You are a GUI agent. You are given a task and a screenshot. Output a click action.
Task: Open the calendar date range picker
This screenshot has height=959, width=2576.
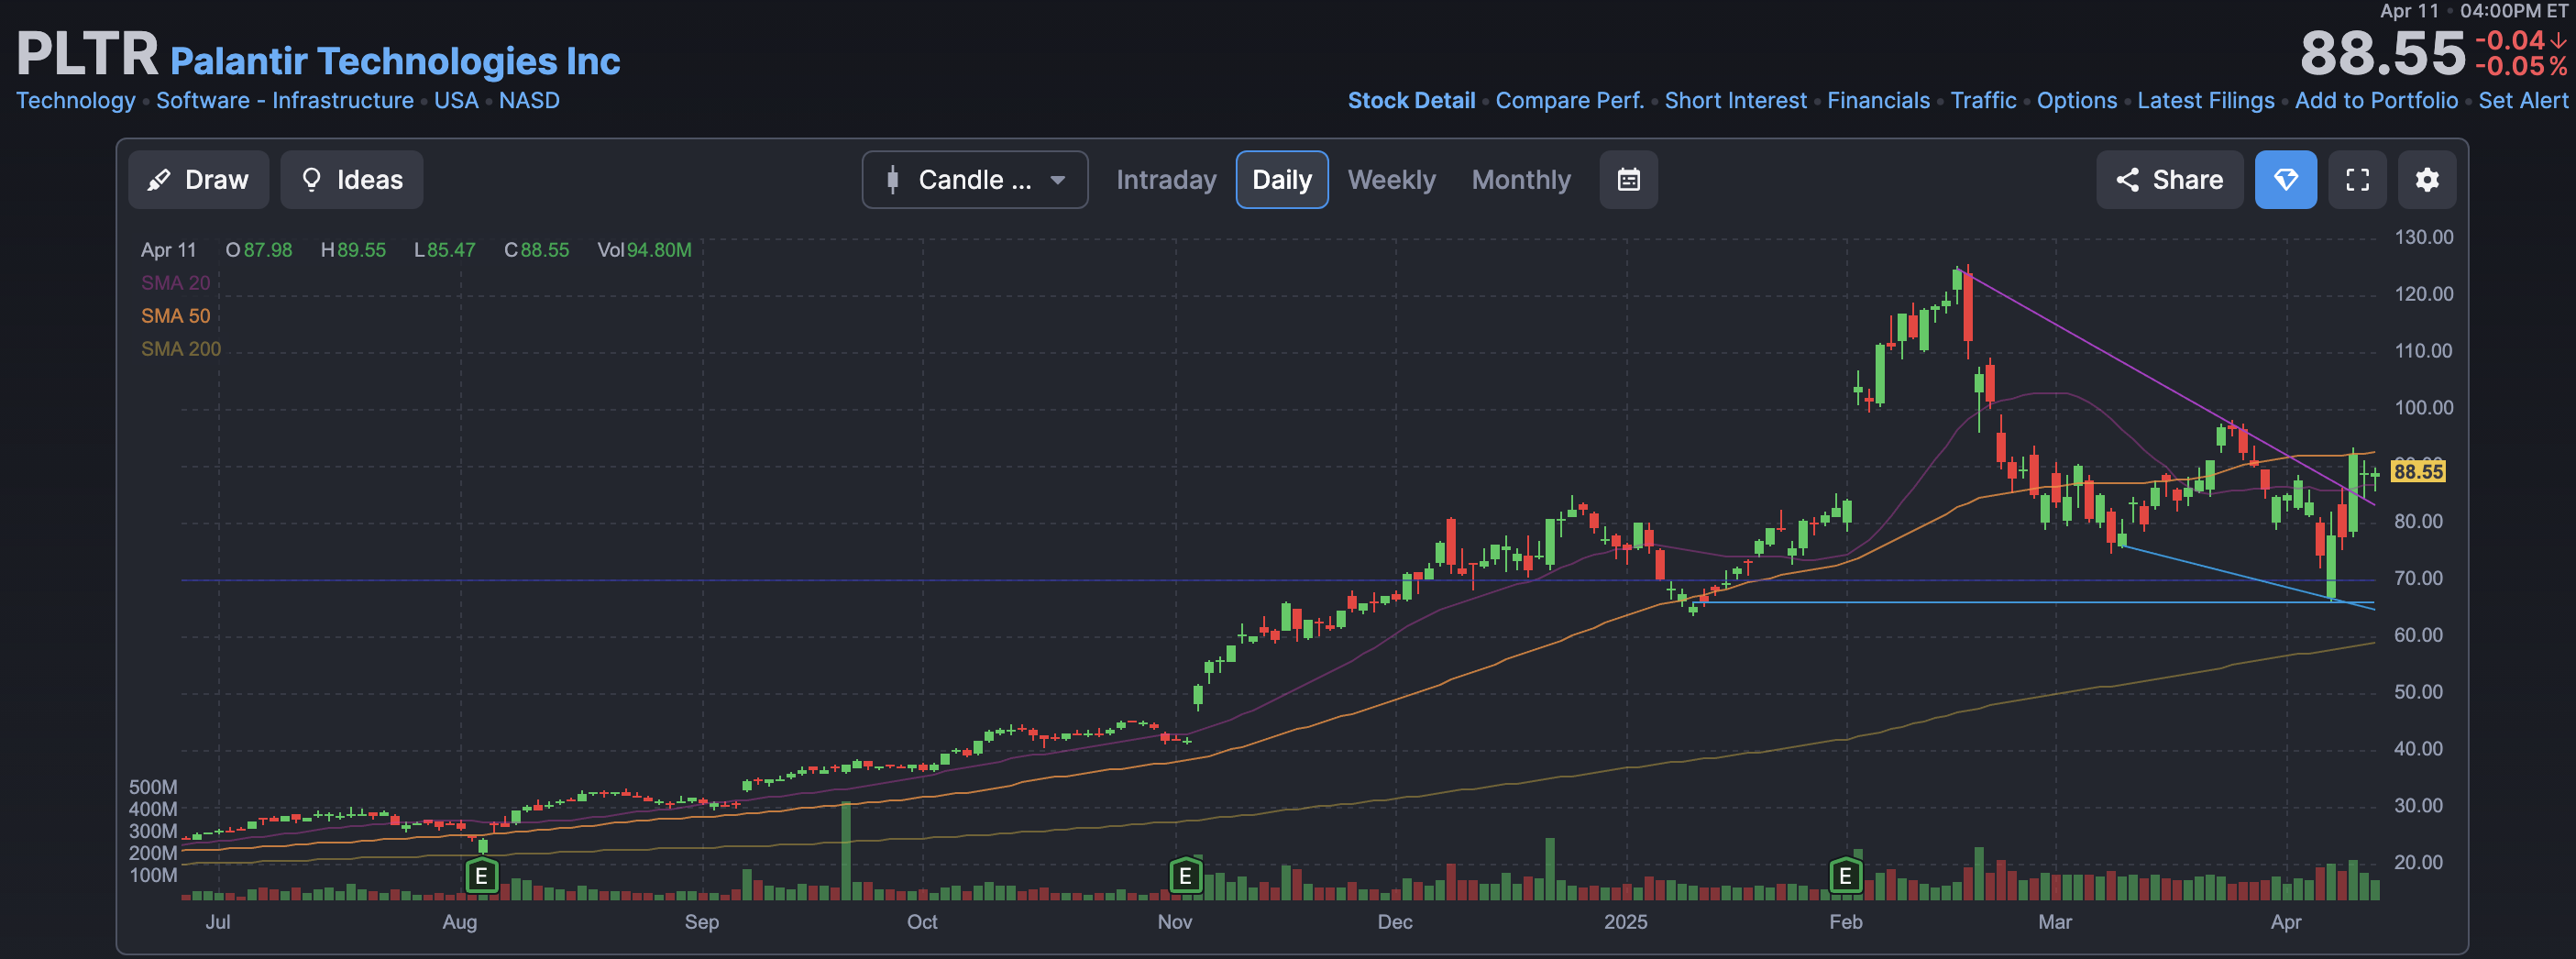1628,180
